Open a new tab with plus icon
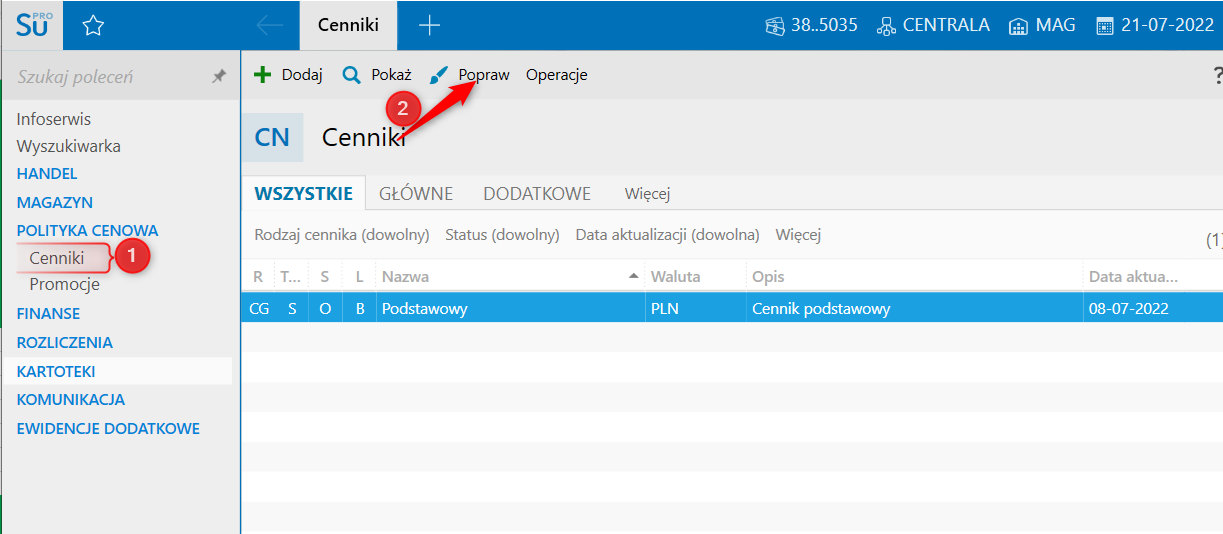1223x534 pixels. 429,26
